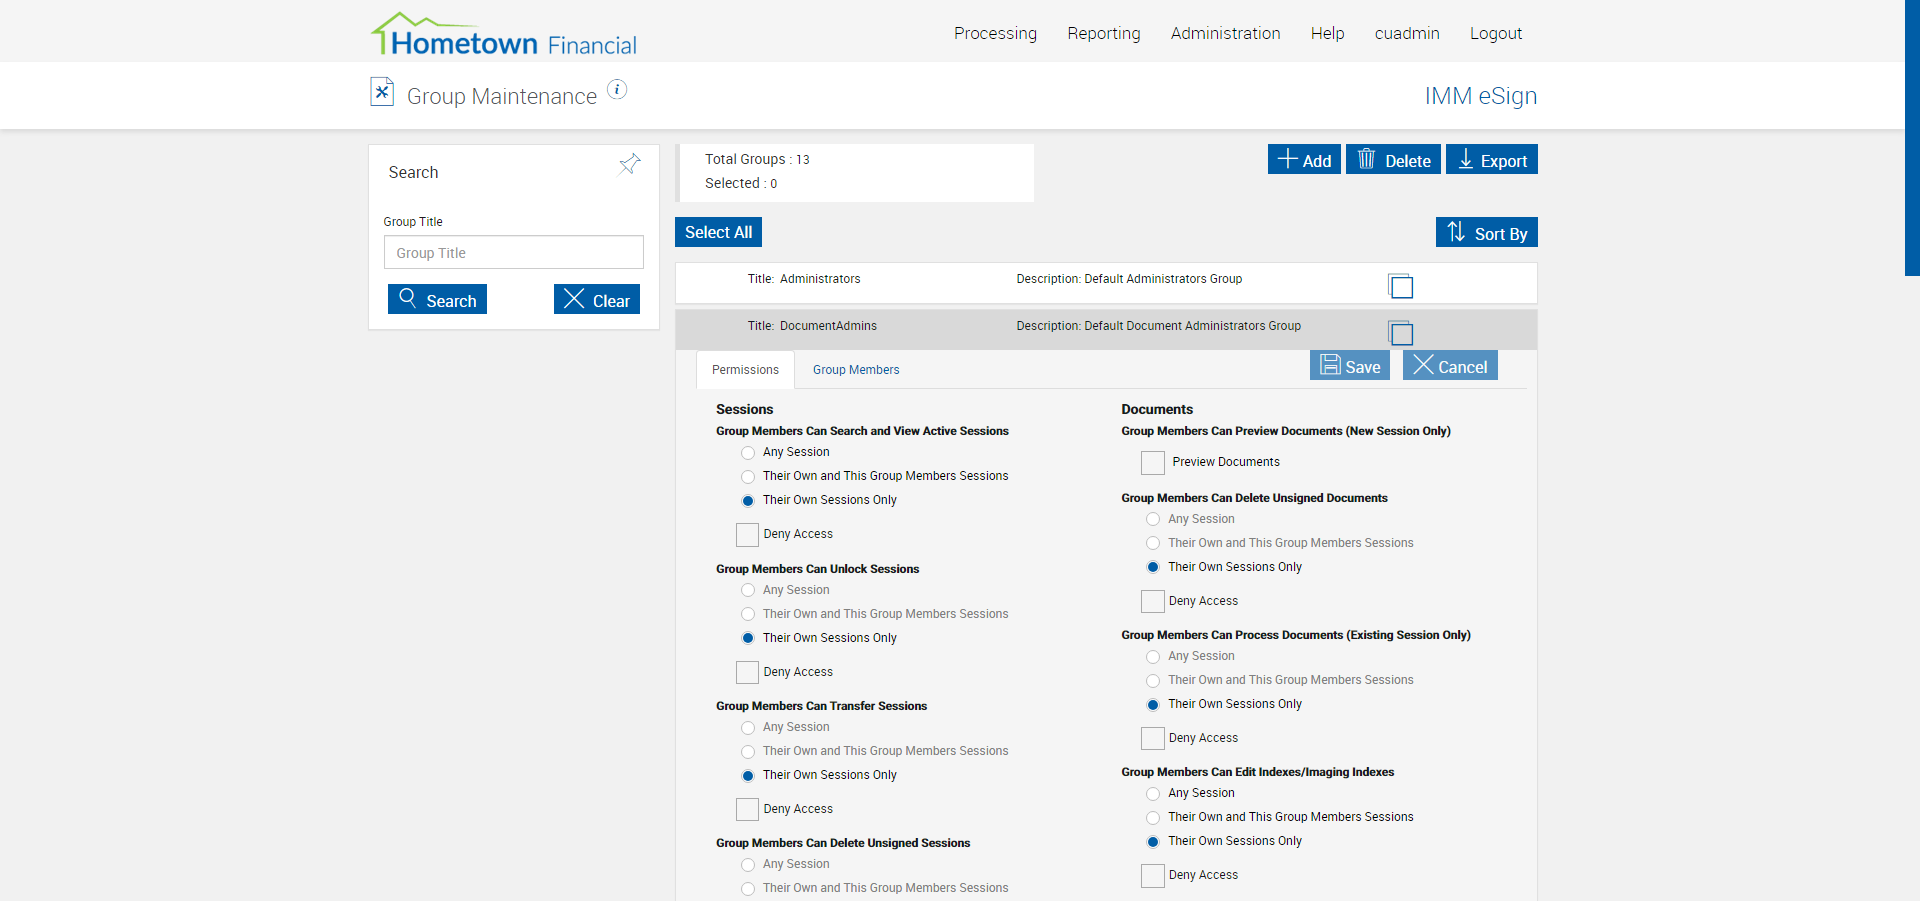The height and width of the screenshot is (901, 1920).
Task: Open the Sort By options
Action: 1486,233
